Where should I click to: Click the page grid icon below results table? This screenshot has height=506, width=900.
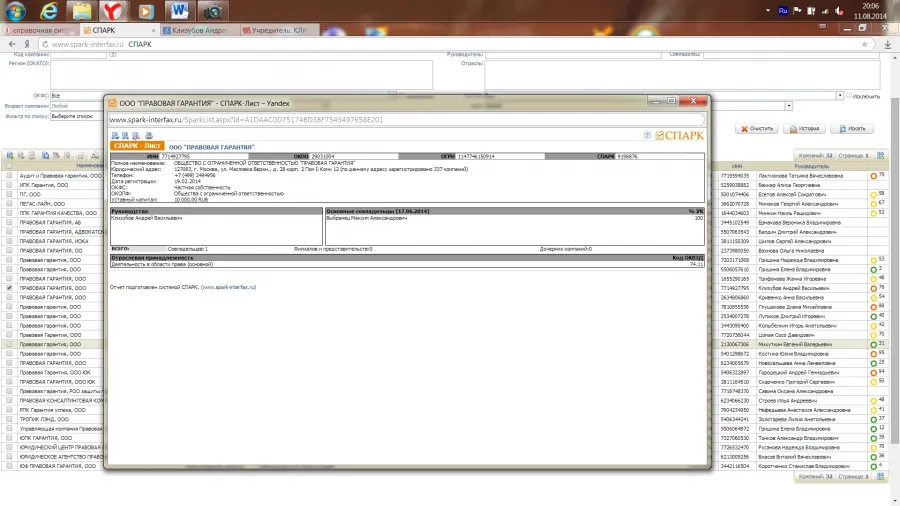coord(880,476)
